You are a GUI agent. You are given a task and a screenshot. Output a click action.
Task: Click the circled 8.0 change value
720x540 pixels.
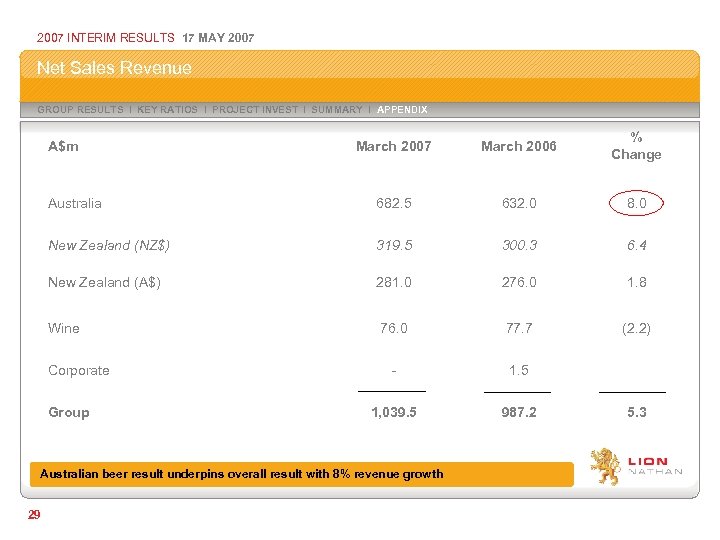[x=636, y=203]
